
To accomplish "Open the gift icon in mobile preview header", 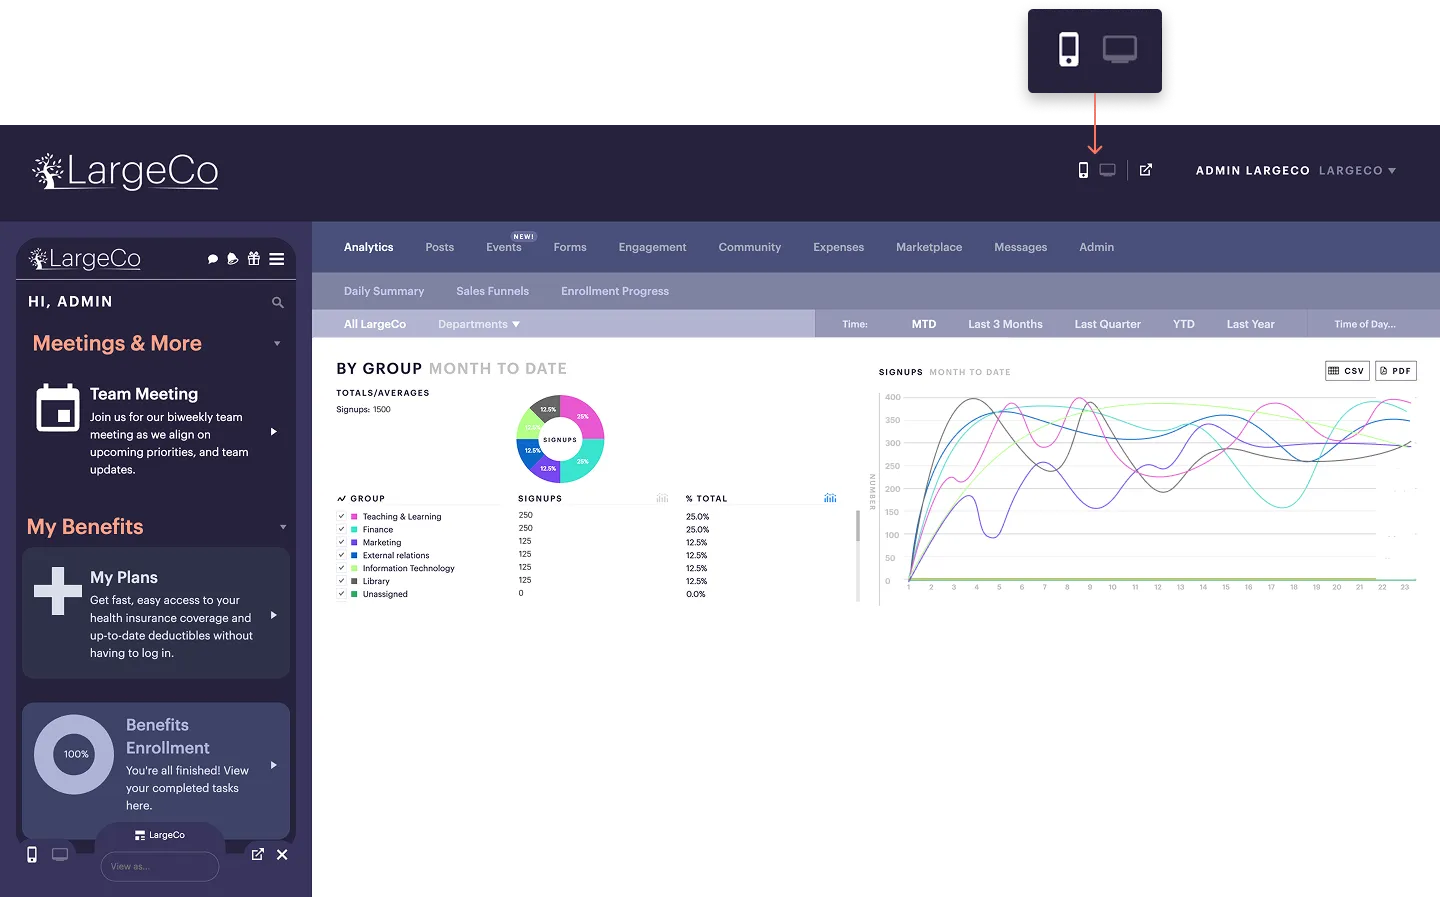I will click(x=254, y=258).
